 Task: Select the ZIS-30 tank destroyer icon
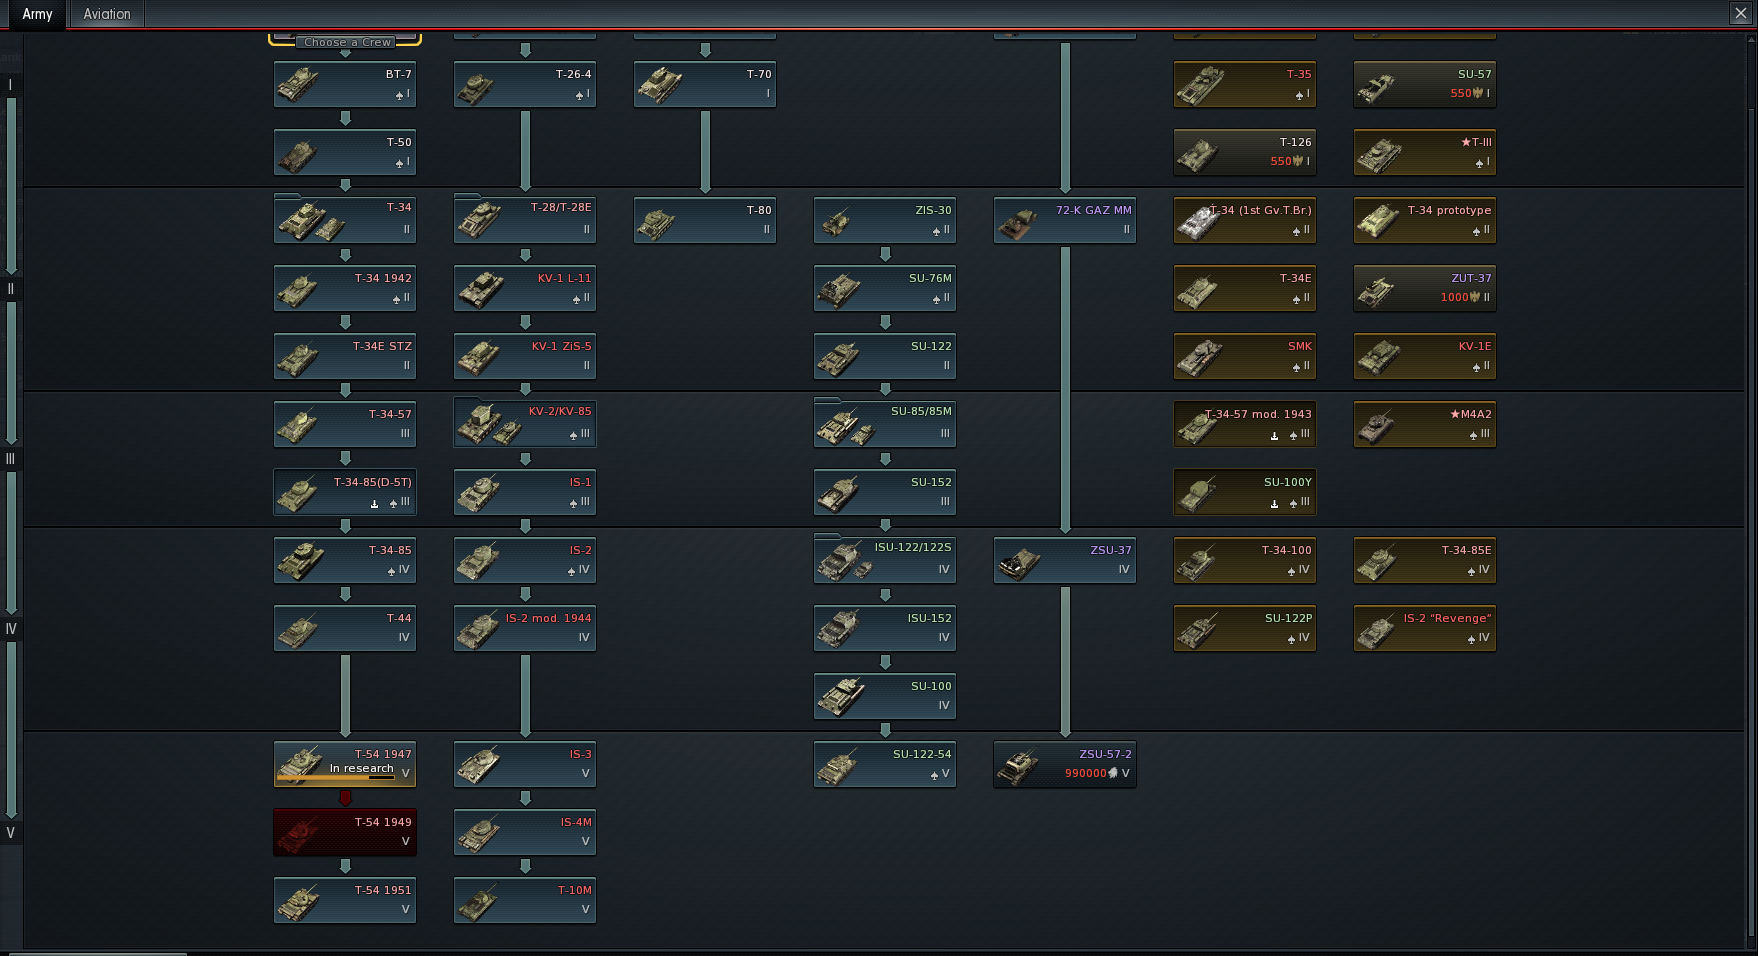point(836,222)
